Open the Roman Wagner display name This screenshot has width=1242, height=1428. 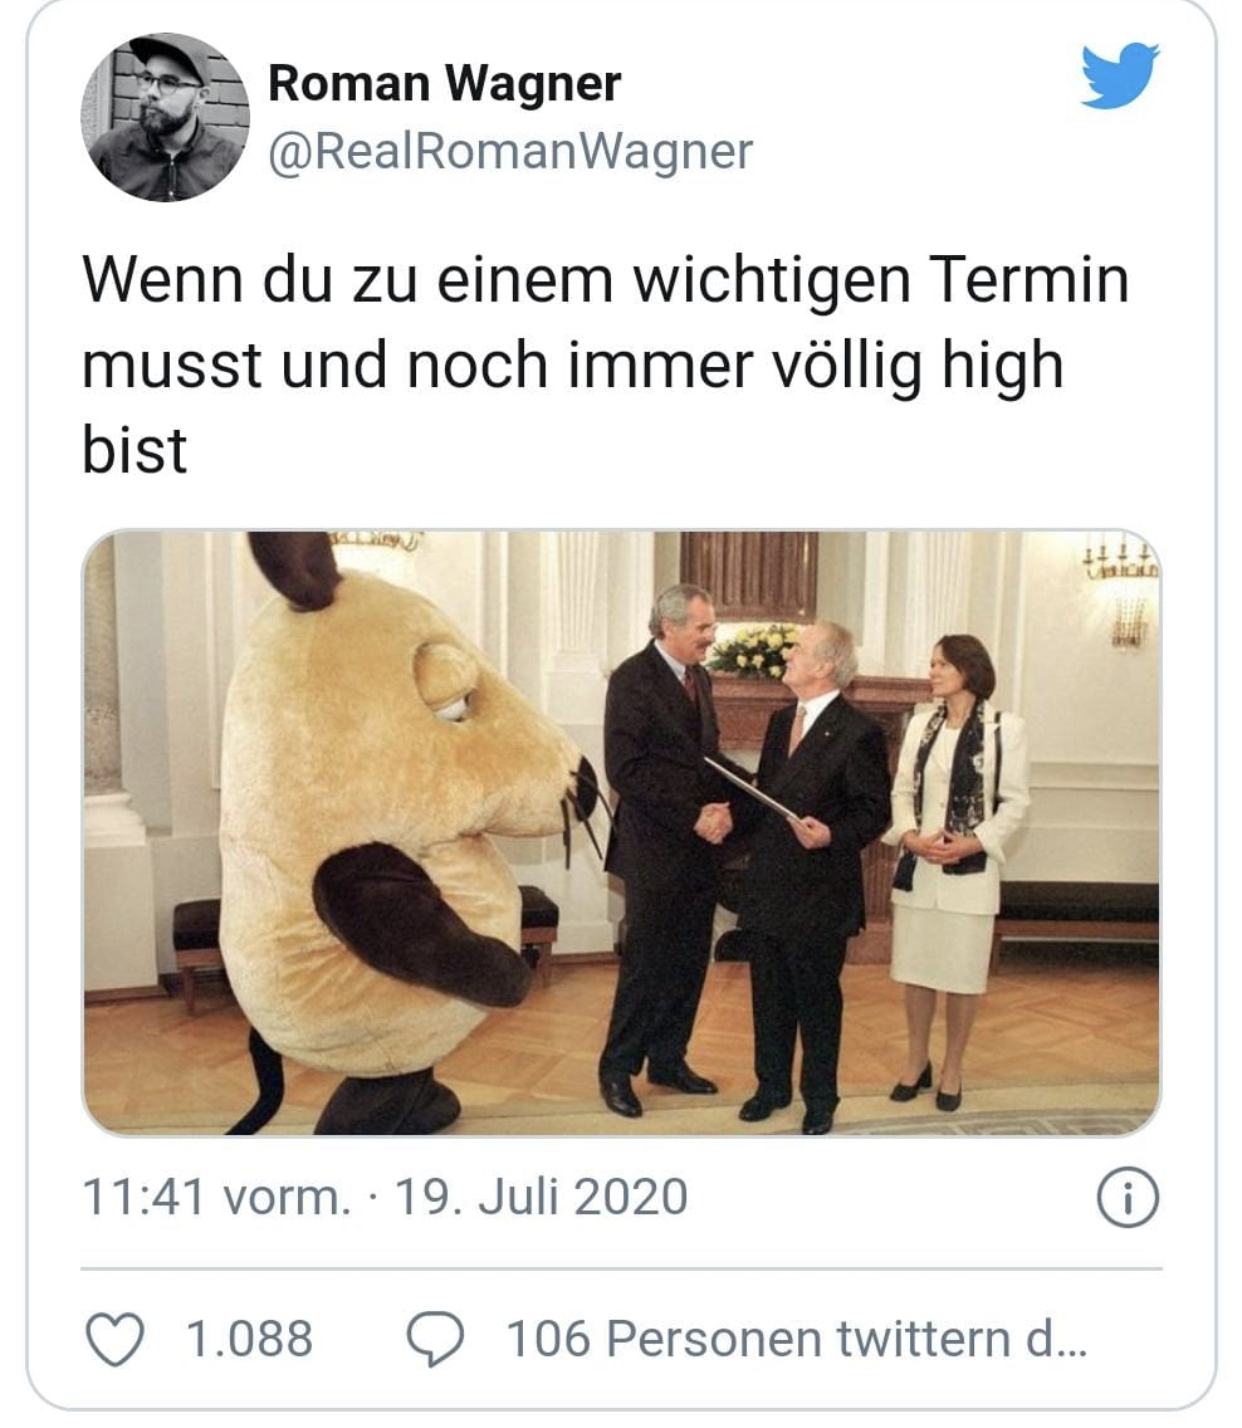click(x=445, y=83)
